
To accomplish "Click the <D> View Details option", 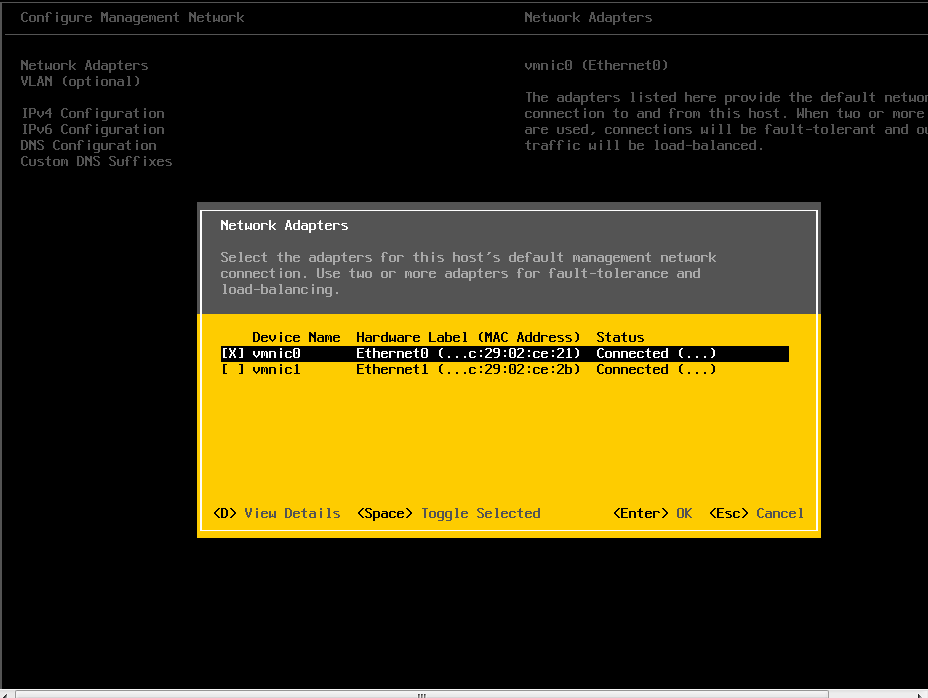I will (x=277, y=513).
